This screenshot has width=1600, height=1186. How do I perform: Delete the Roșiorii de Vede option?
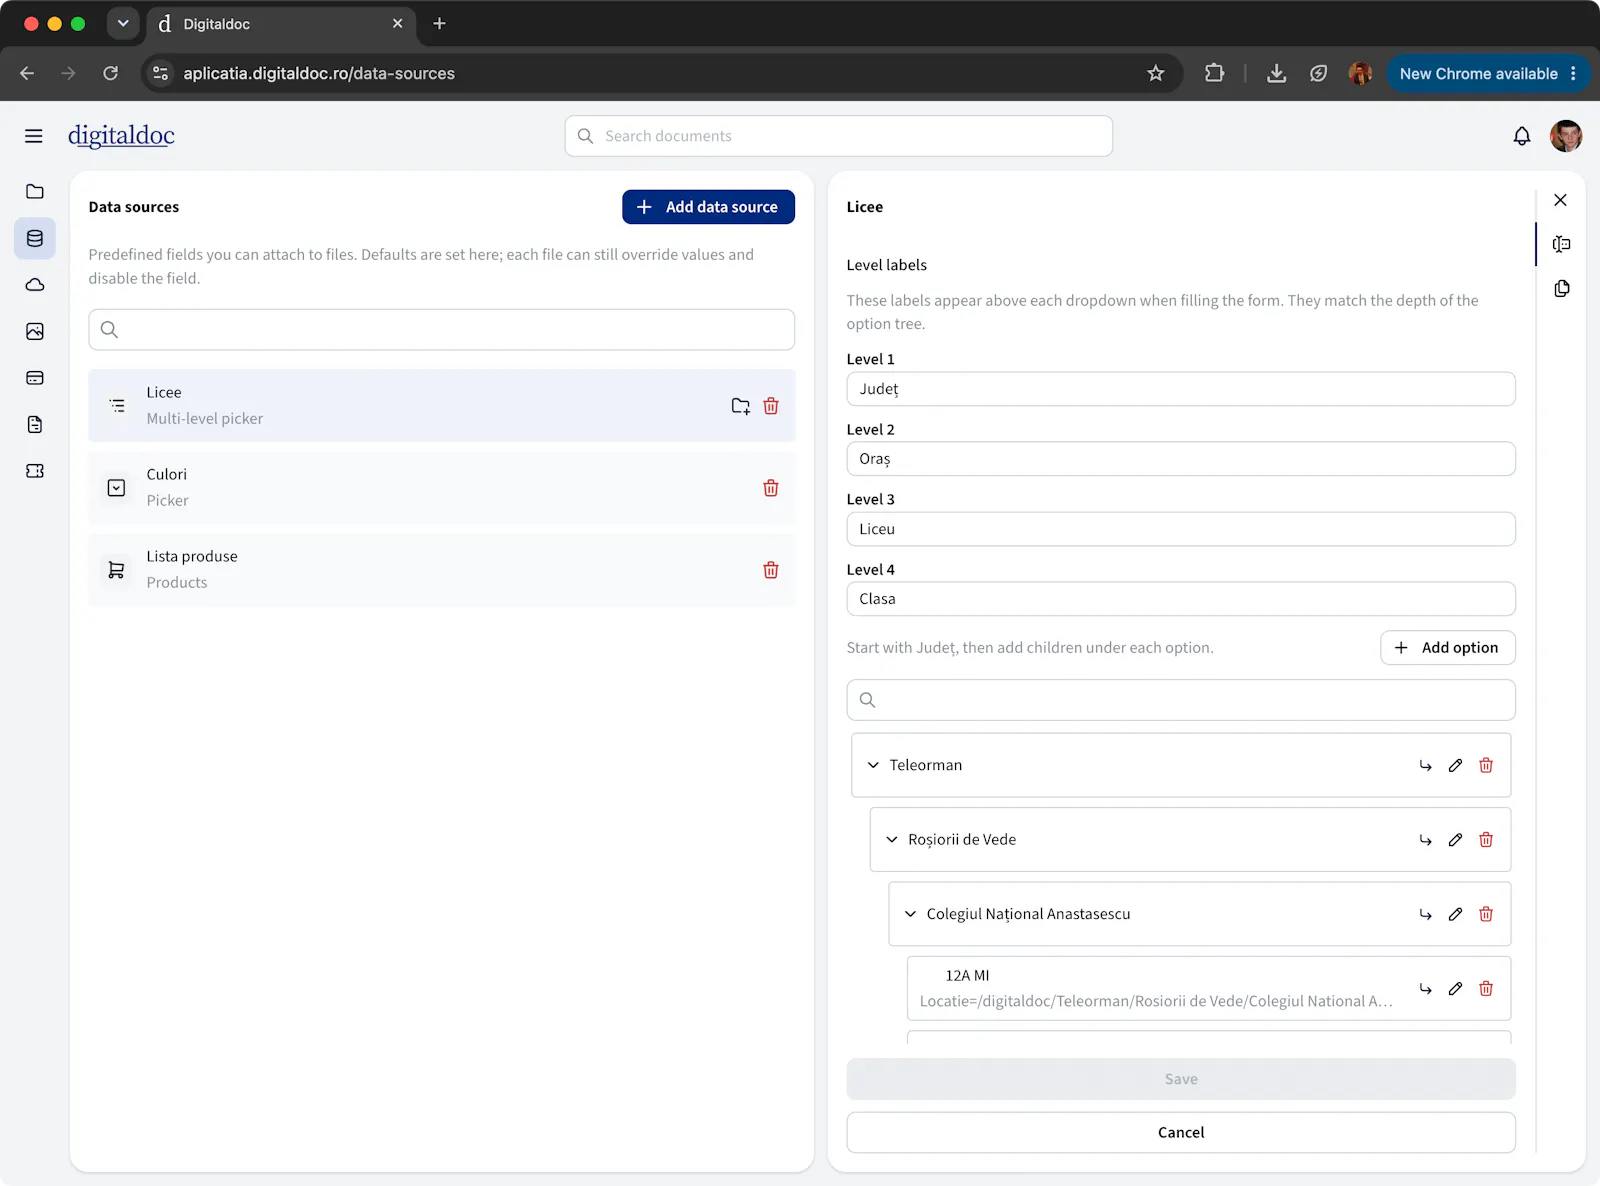point(1486,840)
